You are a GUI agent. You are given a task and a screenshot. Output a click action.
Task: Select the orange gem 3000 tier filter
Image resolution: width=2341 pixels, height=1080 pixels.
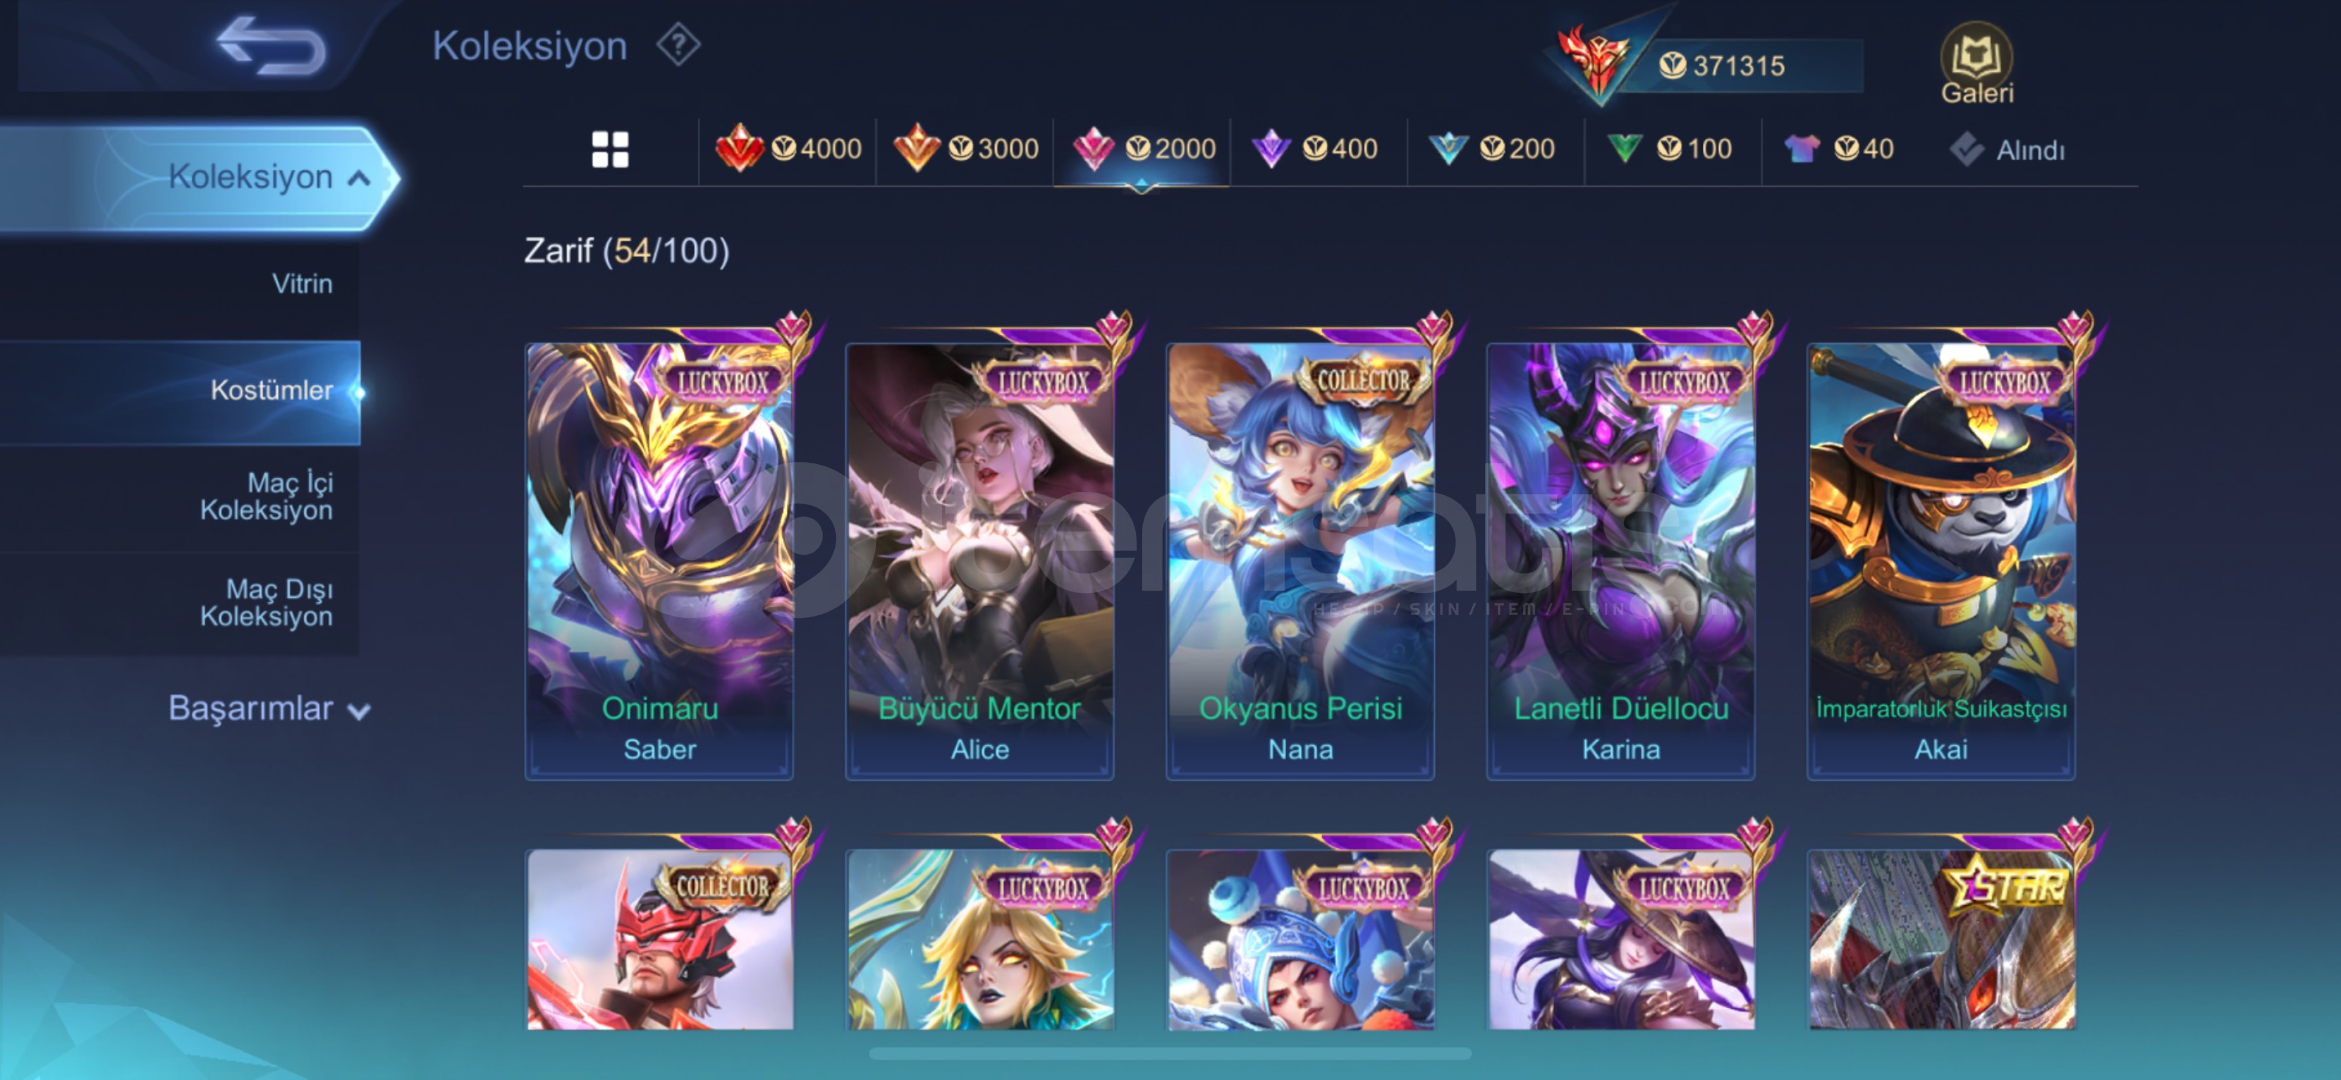point(965,149)
